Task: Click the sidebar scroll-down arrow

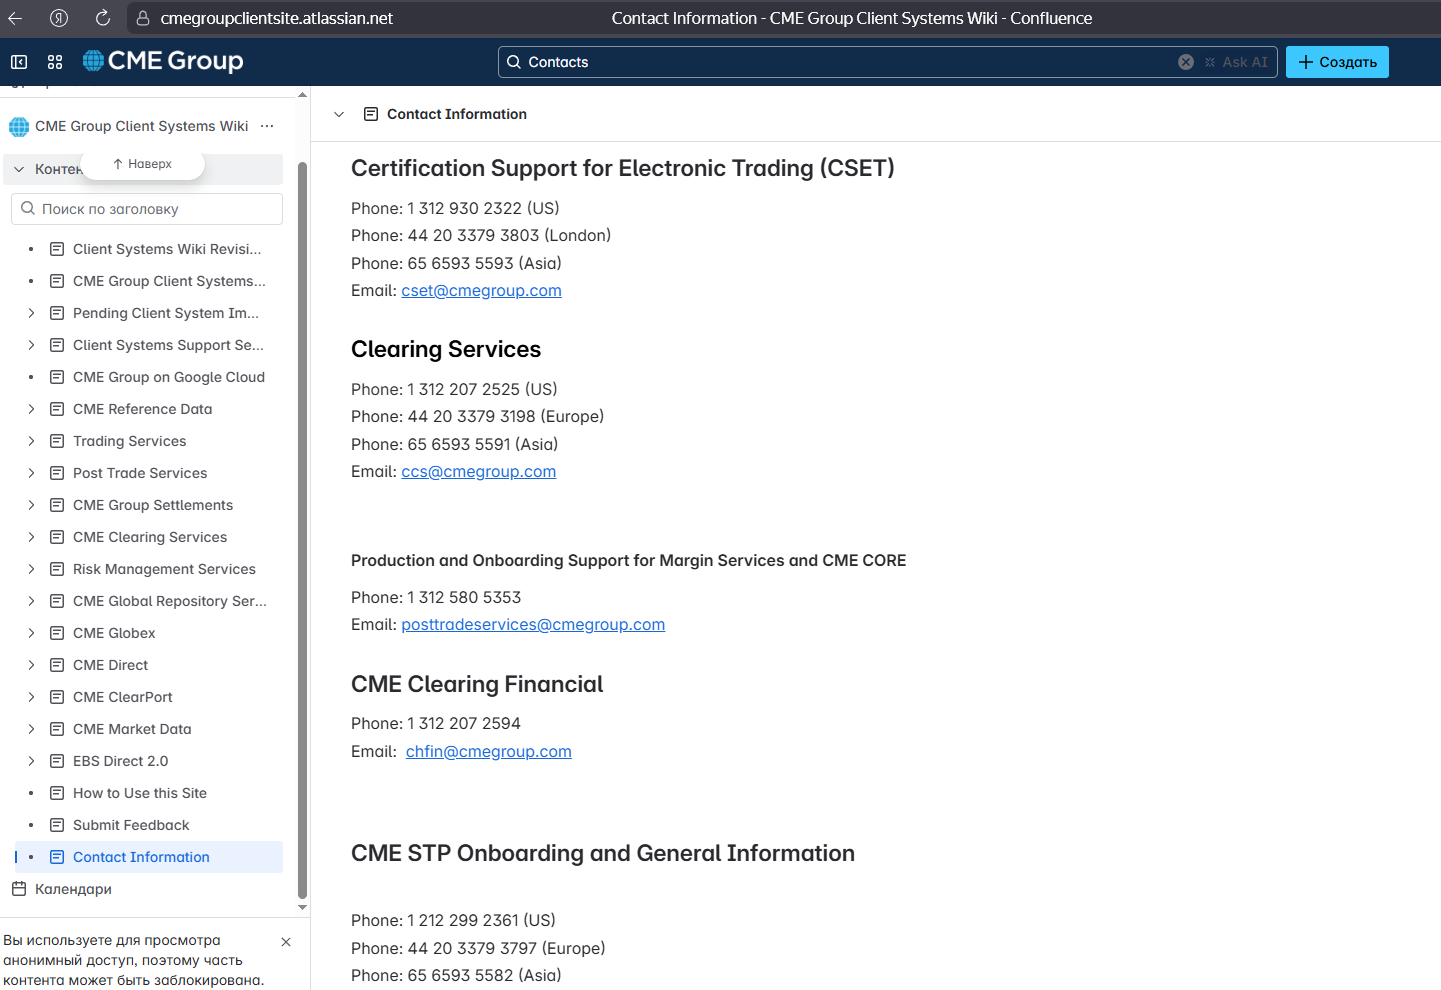Action: point(303,907)
